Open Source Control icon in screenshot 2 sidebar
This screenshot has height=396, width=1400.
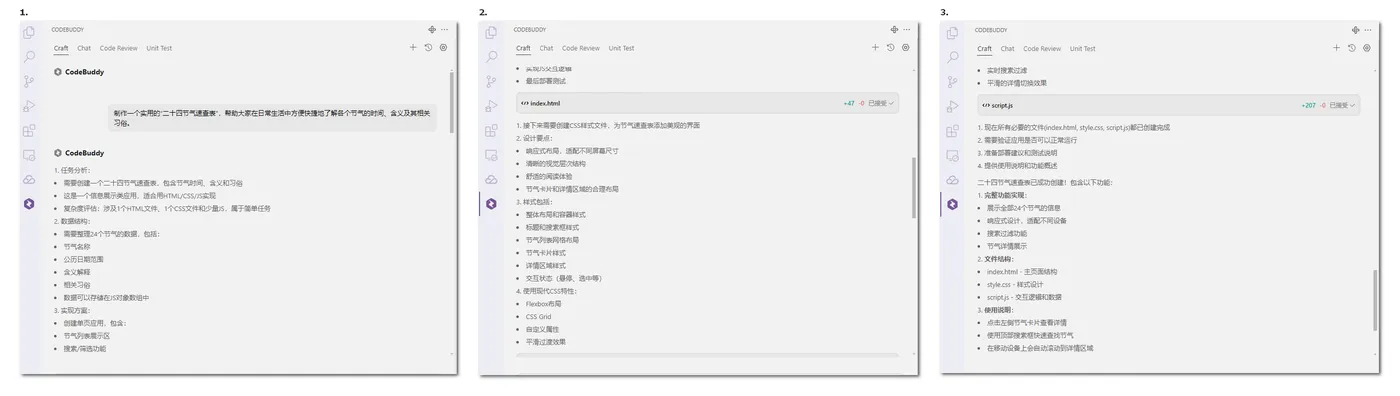[x=491, y=81]
